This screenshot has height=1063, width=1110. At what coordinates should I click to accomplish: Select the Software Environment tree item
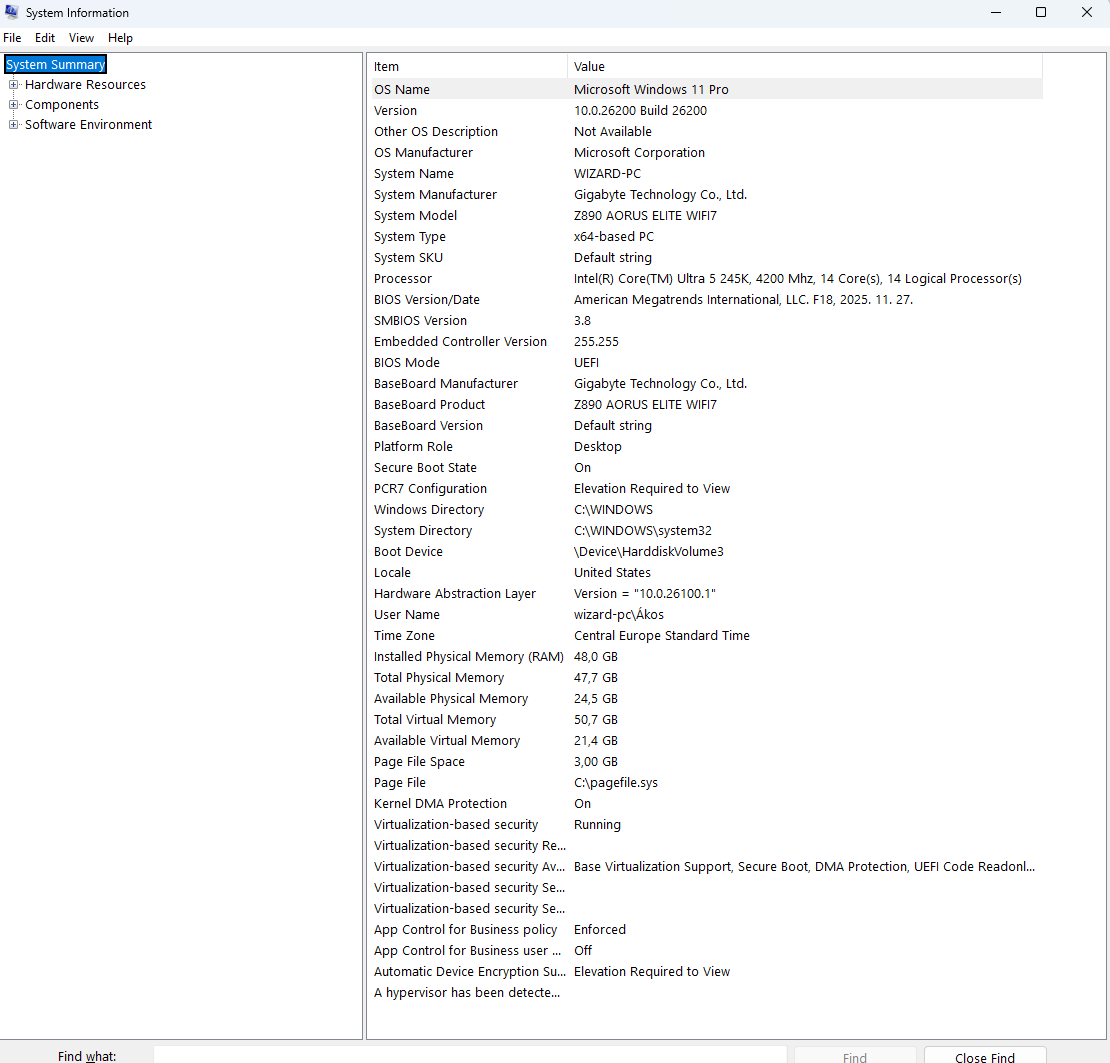[88, 125]
